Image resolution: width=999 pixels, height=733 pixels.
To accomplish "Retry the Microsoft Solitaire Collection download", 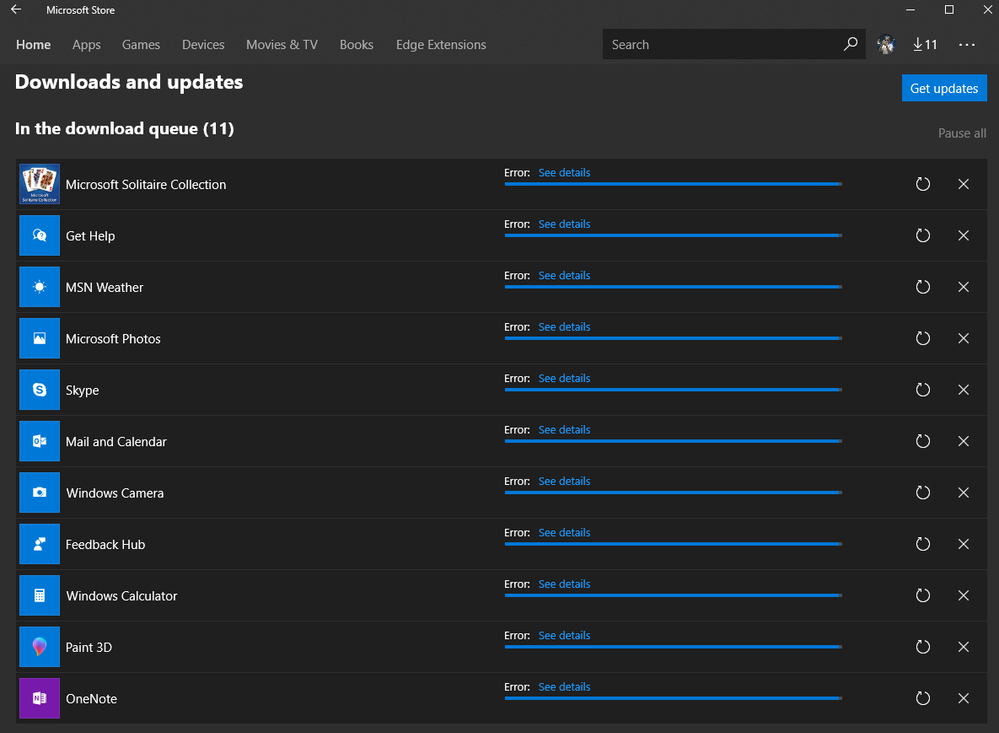I will pos(923,184).
